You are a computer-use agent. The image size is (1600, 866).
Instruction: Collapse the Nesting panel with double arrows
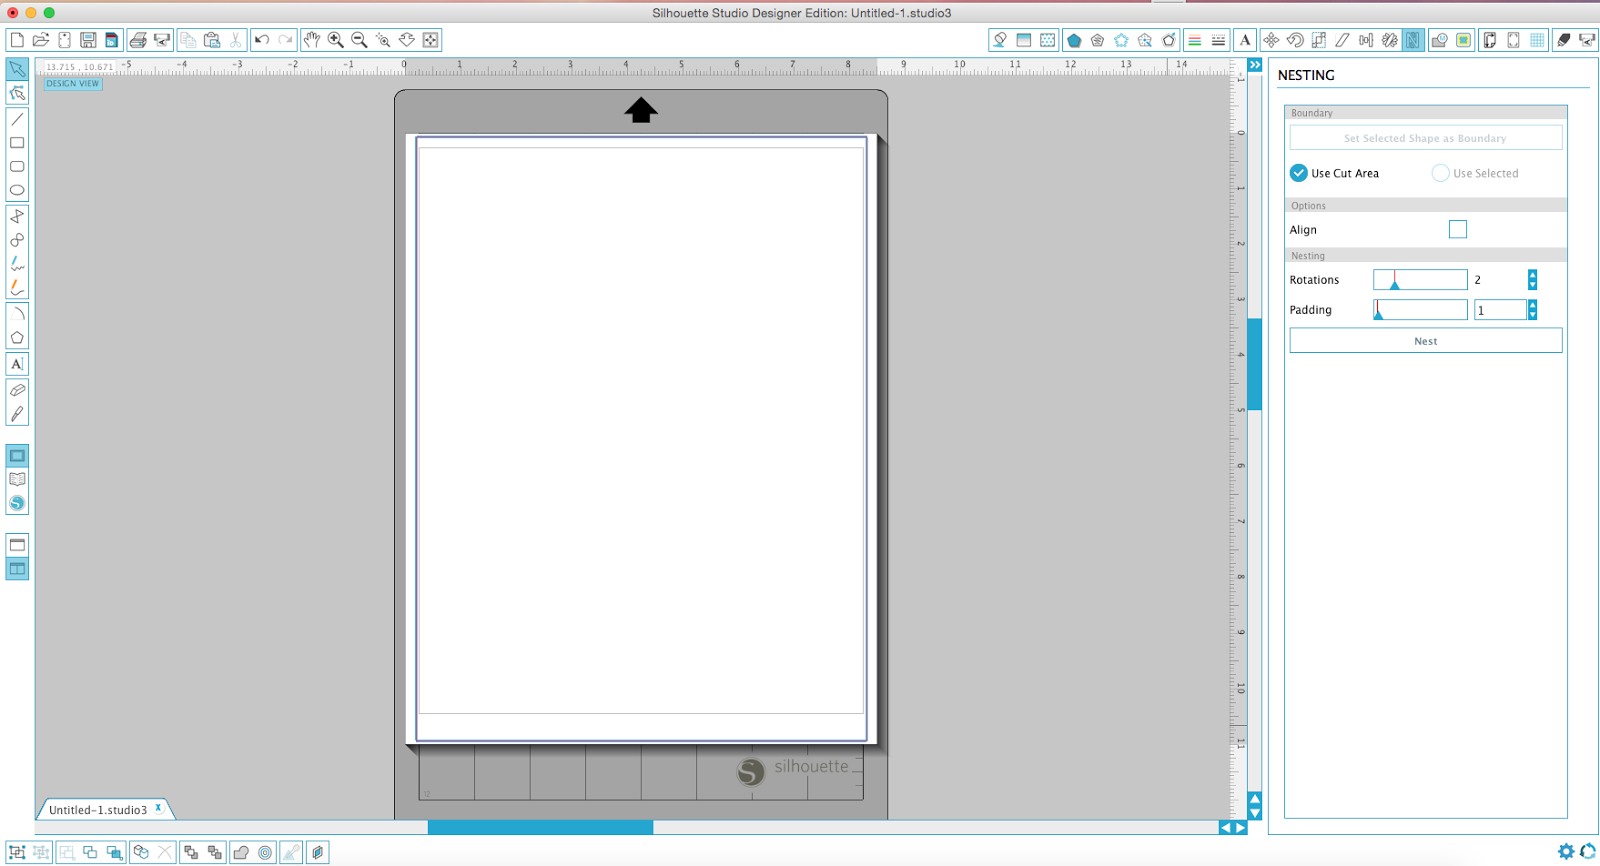pos(1254,65)
